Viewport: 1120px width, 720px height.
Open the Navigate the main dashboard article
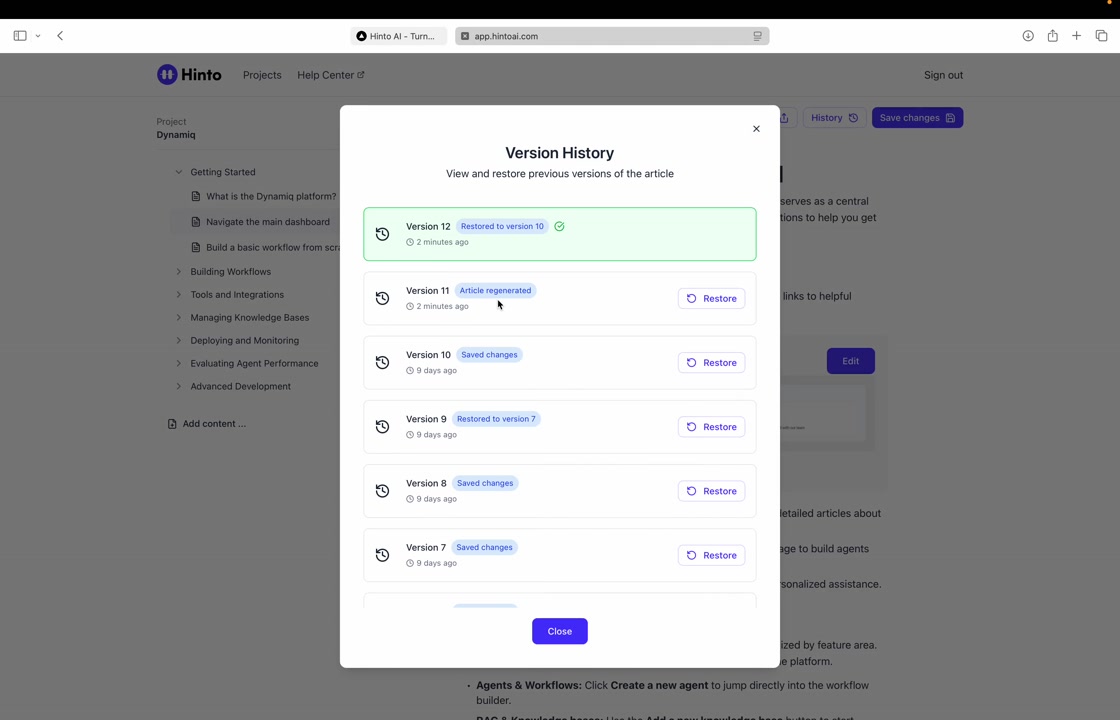click(267, 222)
